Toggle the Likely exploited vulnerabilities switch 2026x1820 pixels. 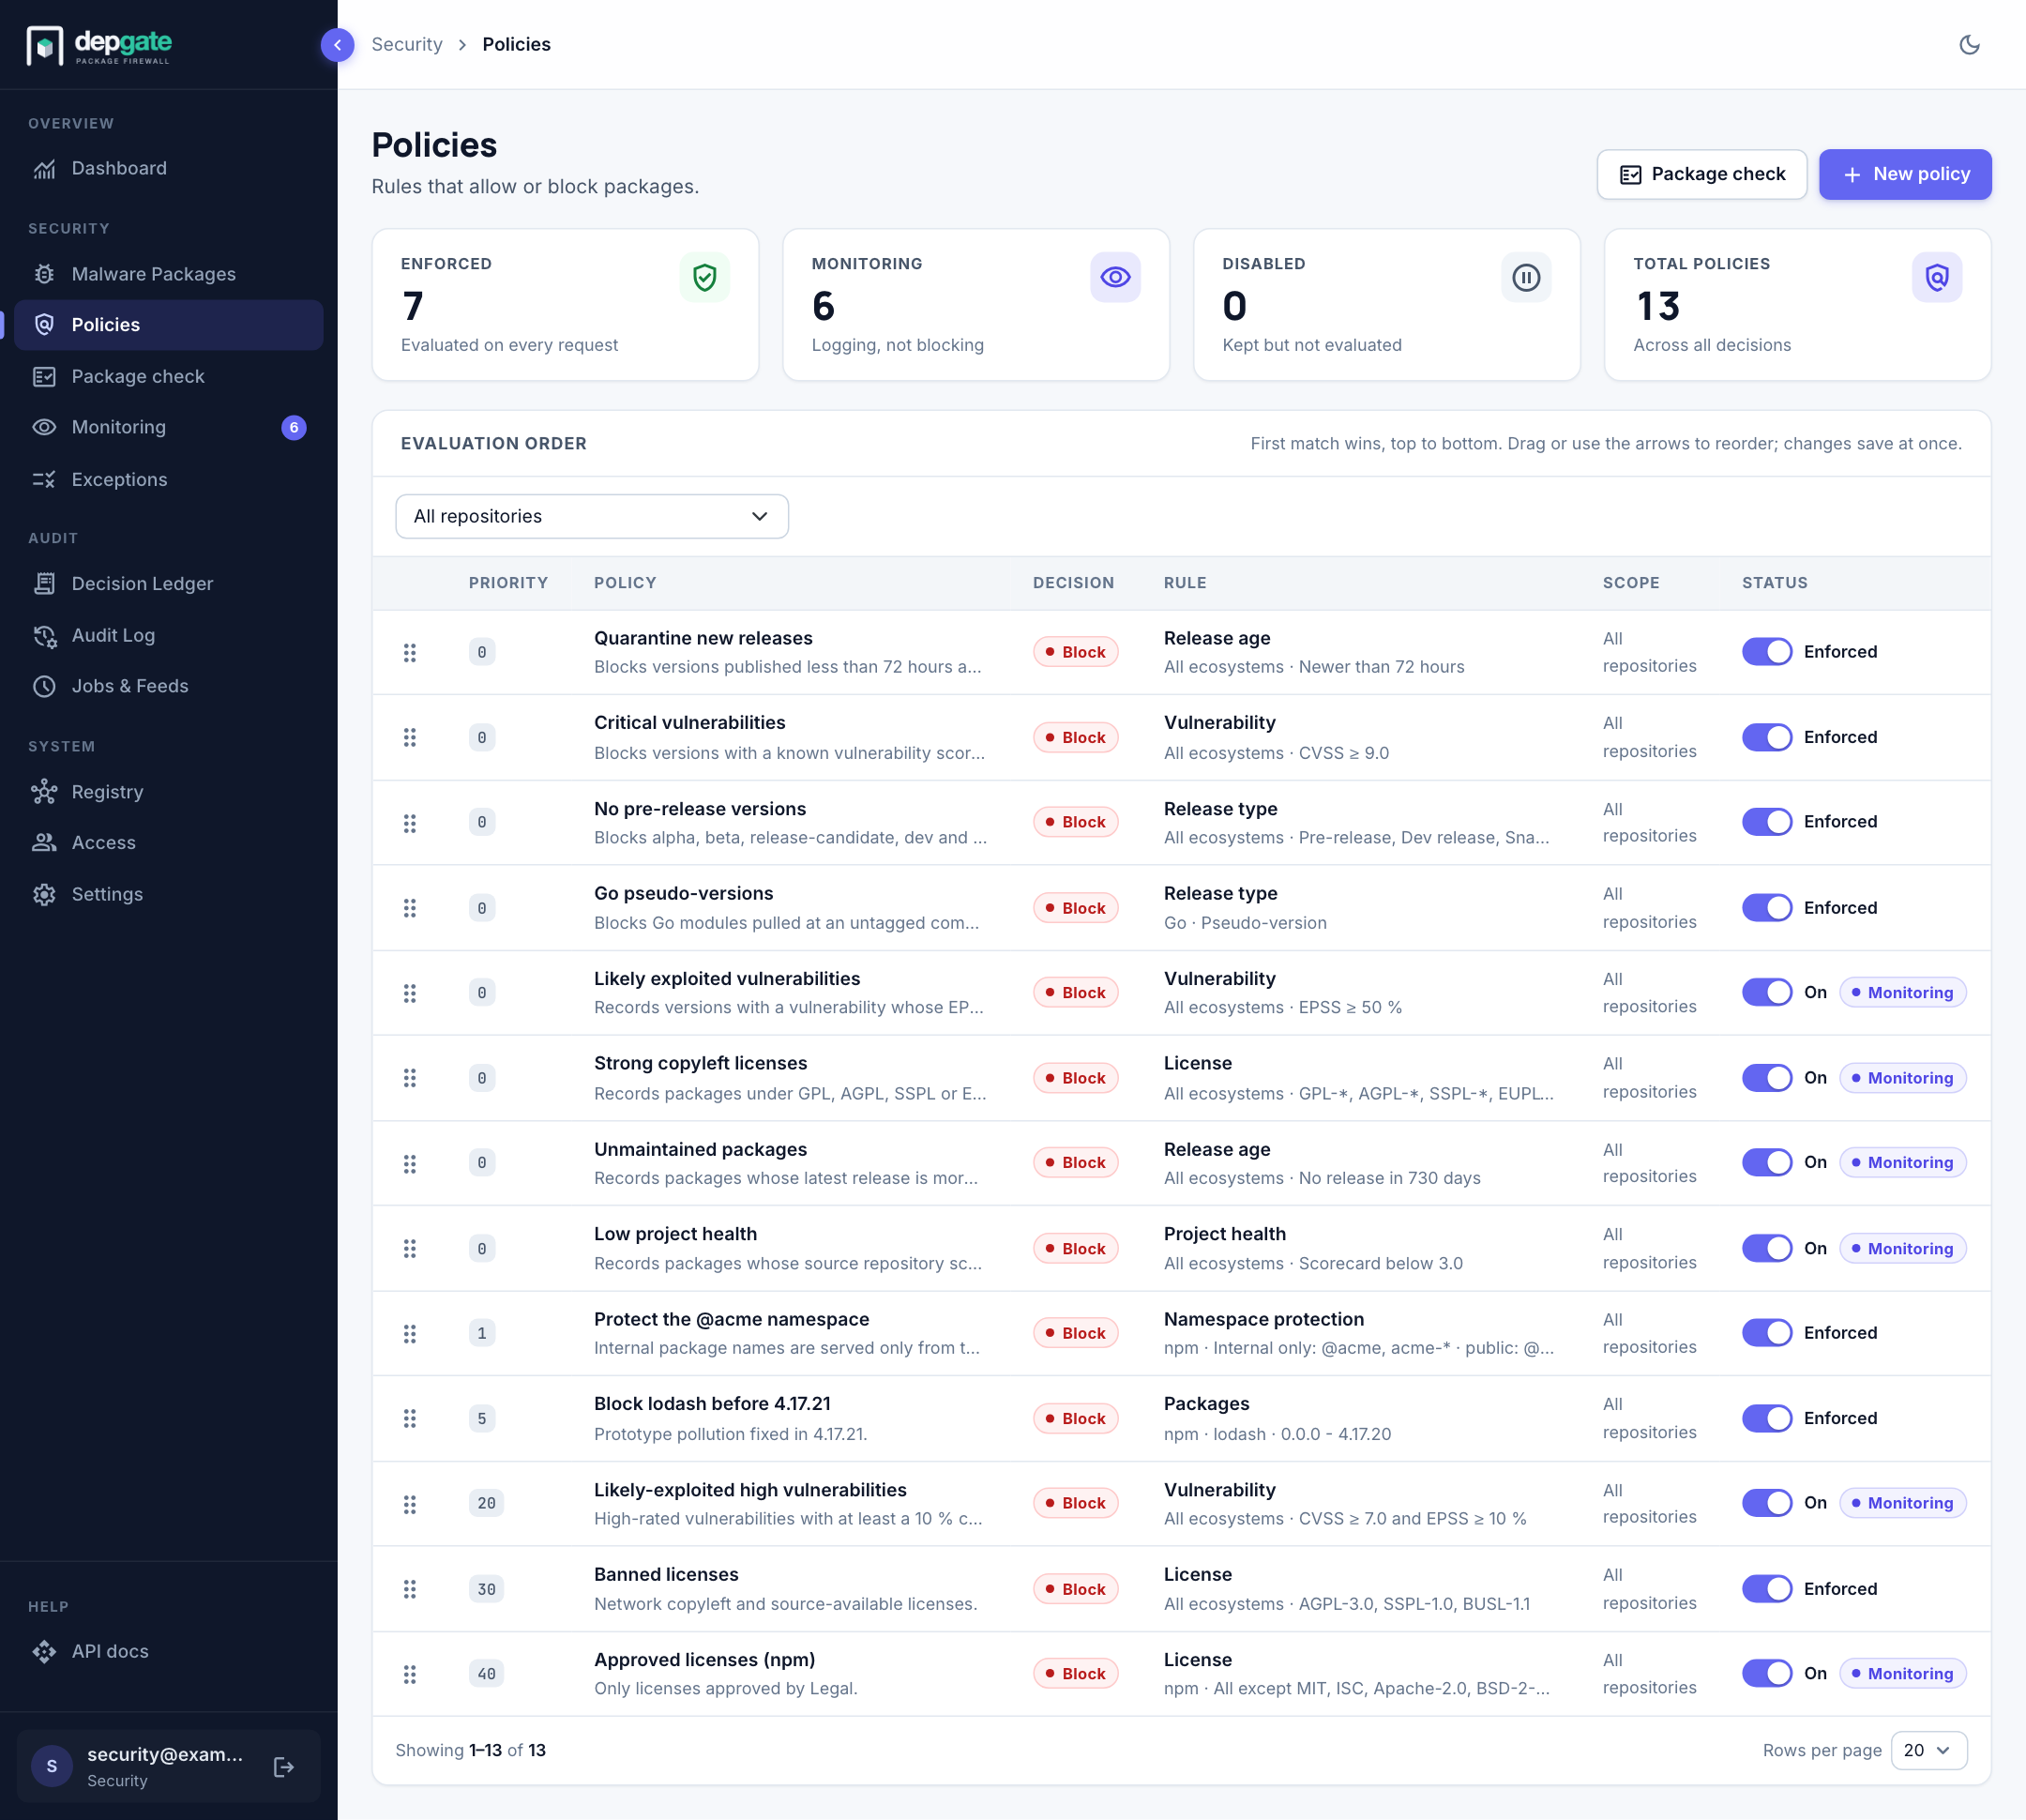(x=1766, y=992)
